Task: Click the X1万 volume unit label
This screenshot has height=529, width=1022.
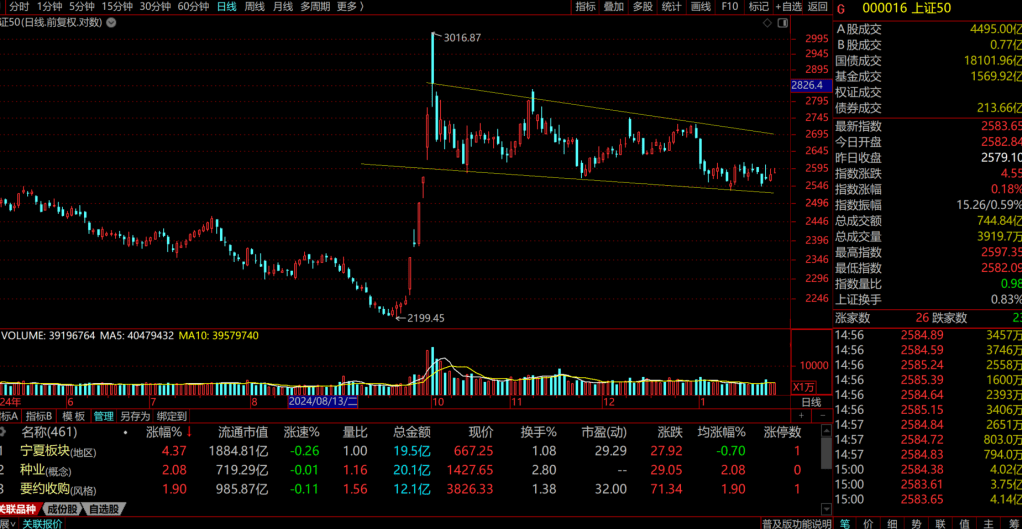Action: click(803, 387)
